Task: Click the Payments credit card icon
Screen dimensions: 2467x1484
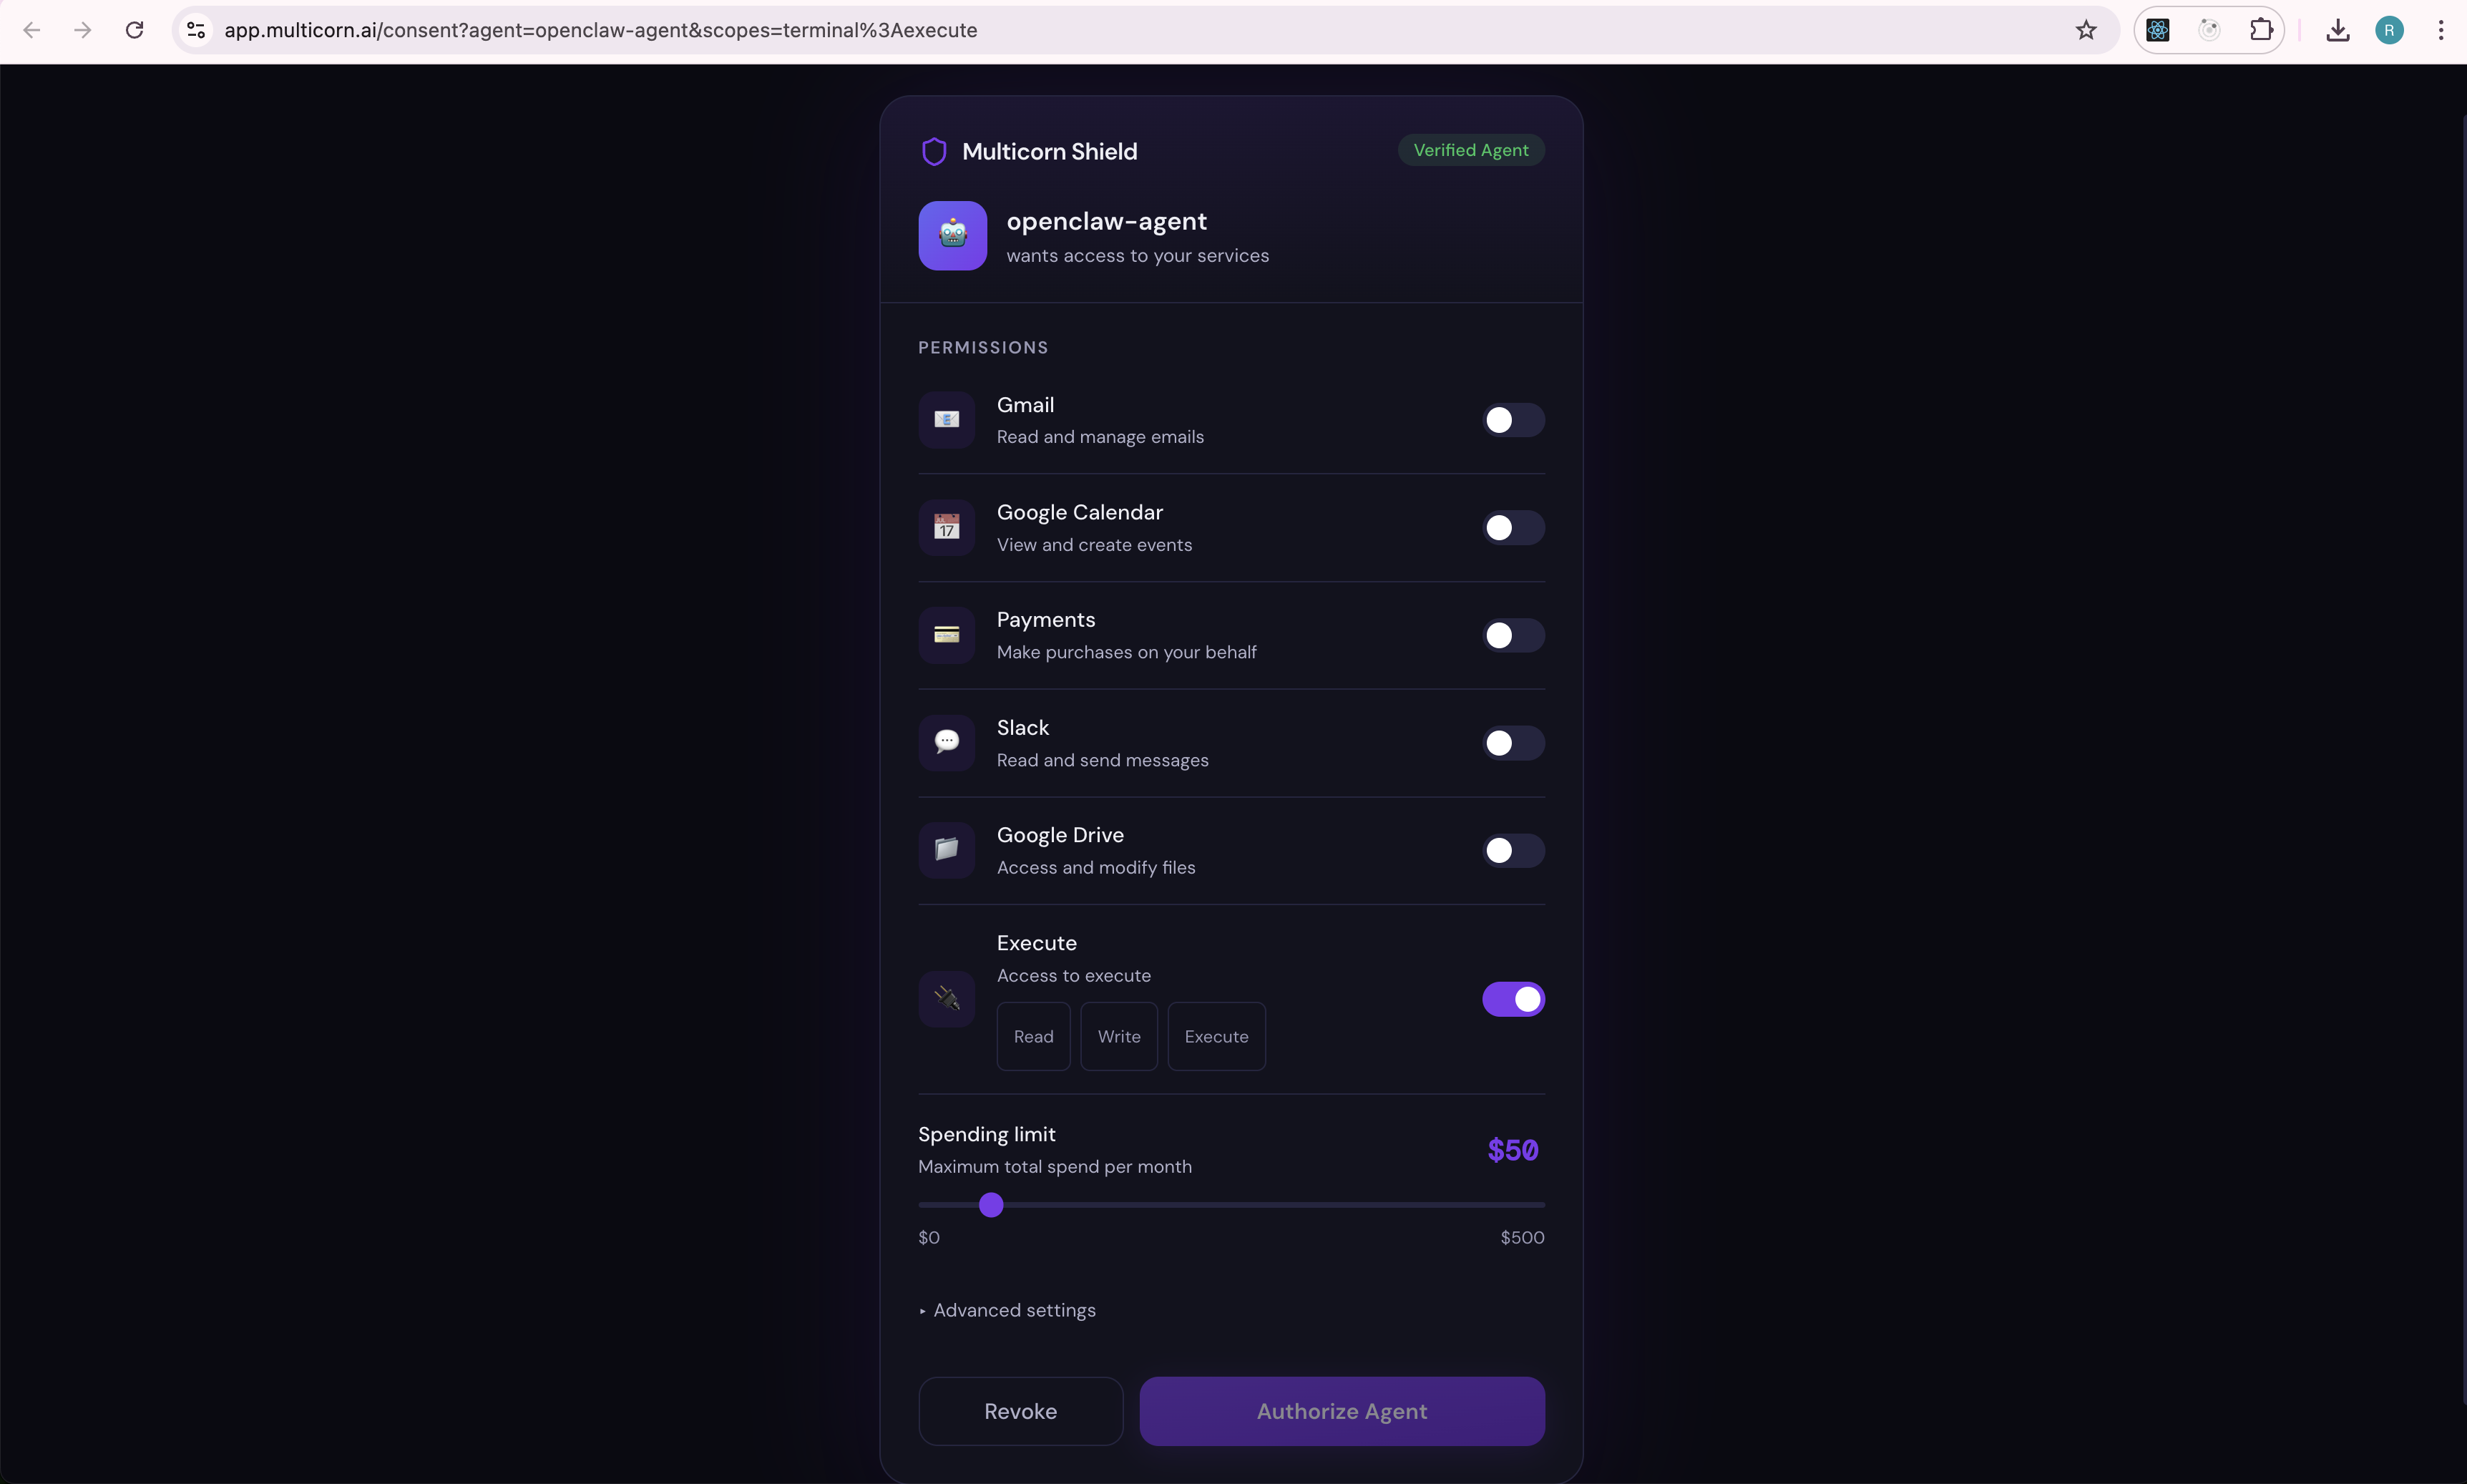Action: (x=946, y=635)
